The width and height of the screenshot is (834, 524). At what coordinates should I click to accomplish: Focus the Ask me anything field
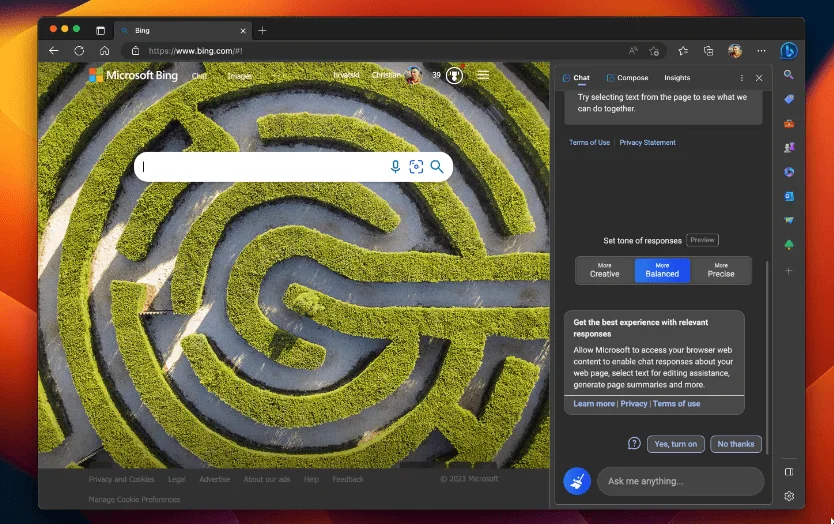tap(680, 481)
